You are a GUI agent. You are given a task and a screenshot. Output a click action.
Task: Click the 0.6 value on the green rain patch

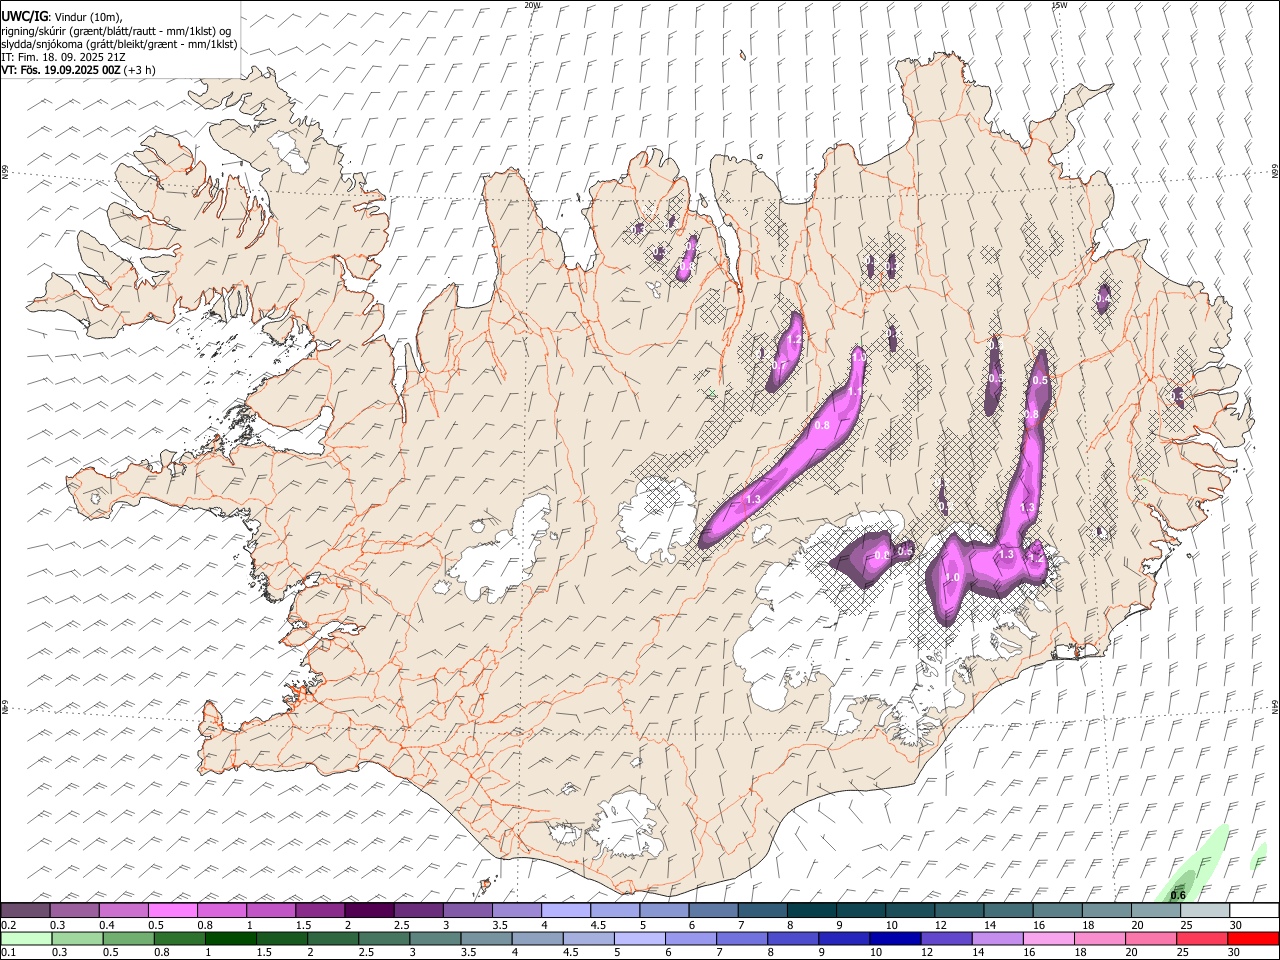click(1178, 895)
